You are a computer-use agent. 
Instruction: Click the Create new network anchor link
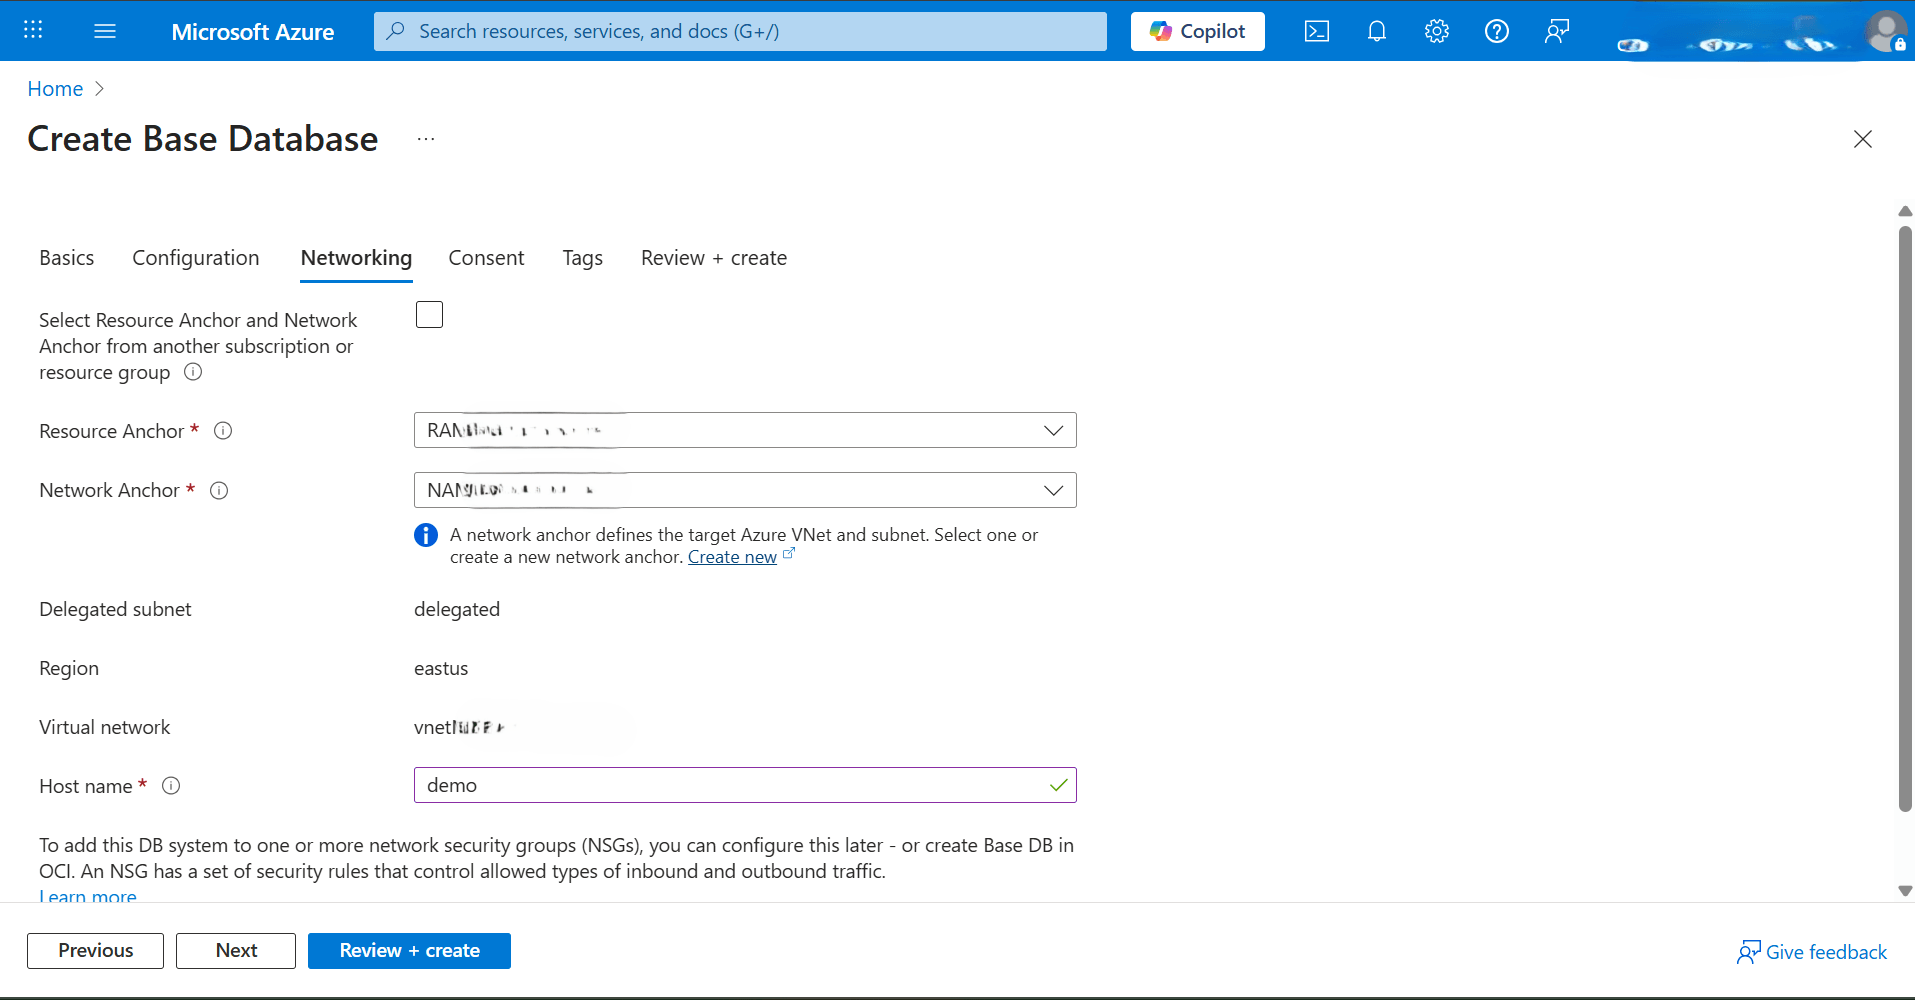click(x=732, y=557)
